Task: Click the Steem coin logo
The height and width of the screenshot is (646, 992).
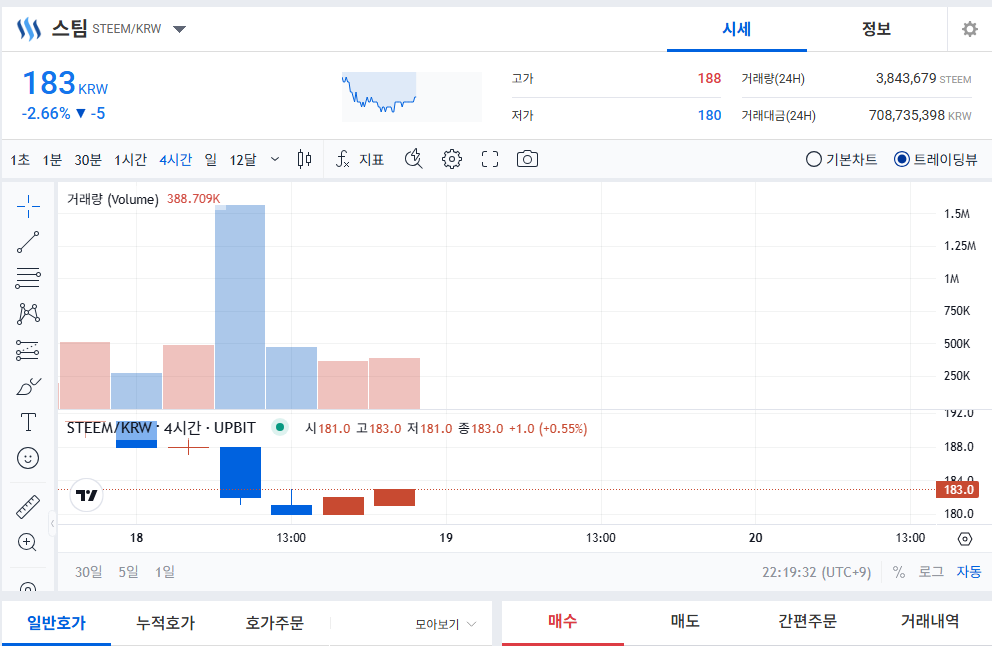Action: (x=28, y=29)
